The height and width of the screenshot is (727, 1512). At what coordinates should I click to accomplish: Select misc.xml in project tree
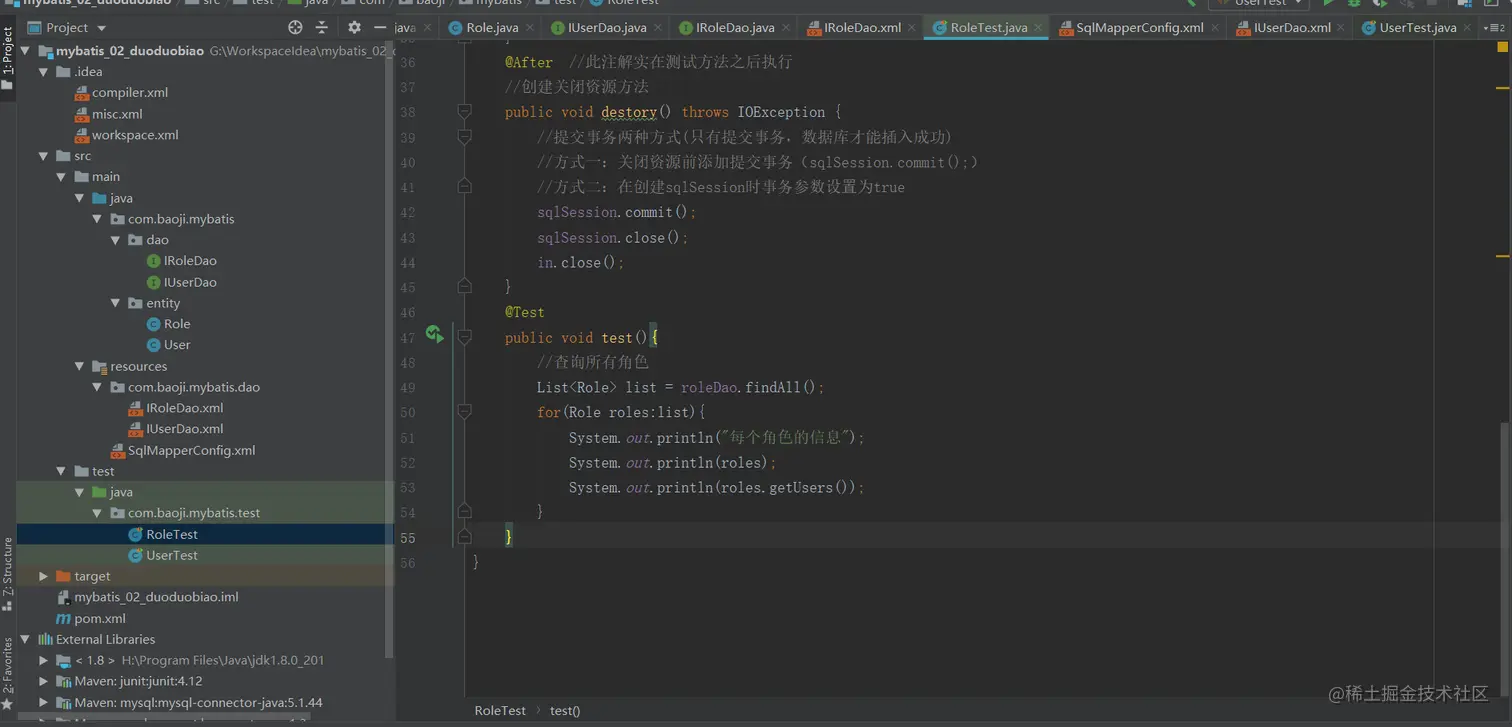(109, 114)
